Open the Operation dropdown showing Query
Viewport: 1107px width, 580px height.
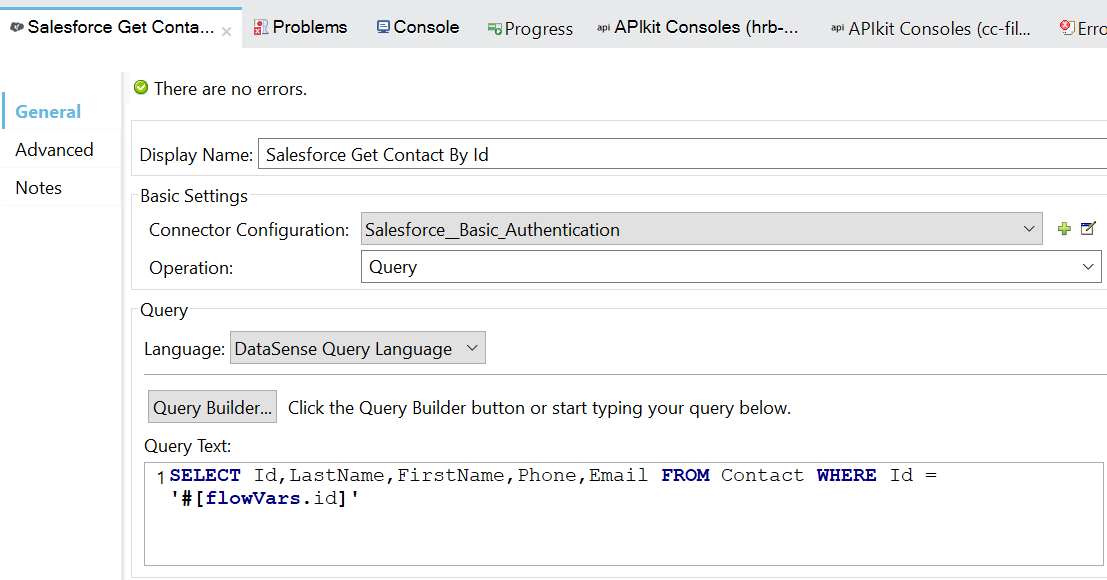pos(1089,267)
